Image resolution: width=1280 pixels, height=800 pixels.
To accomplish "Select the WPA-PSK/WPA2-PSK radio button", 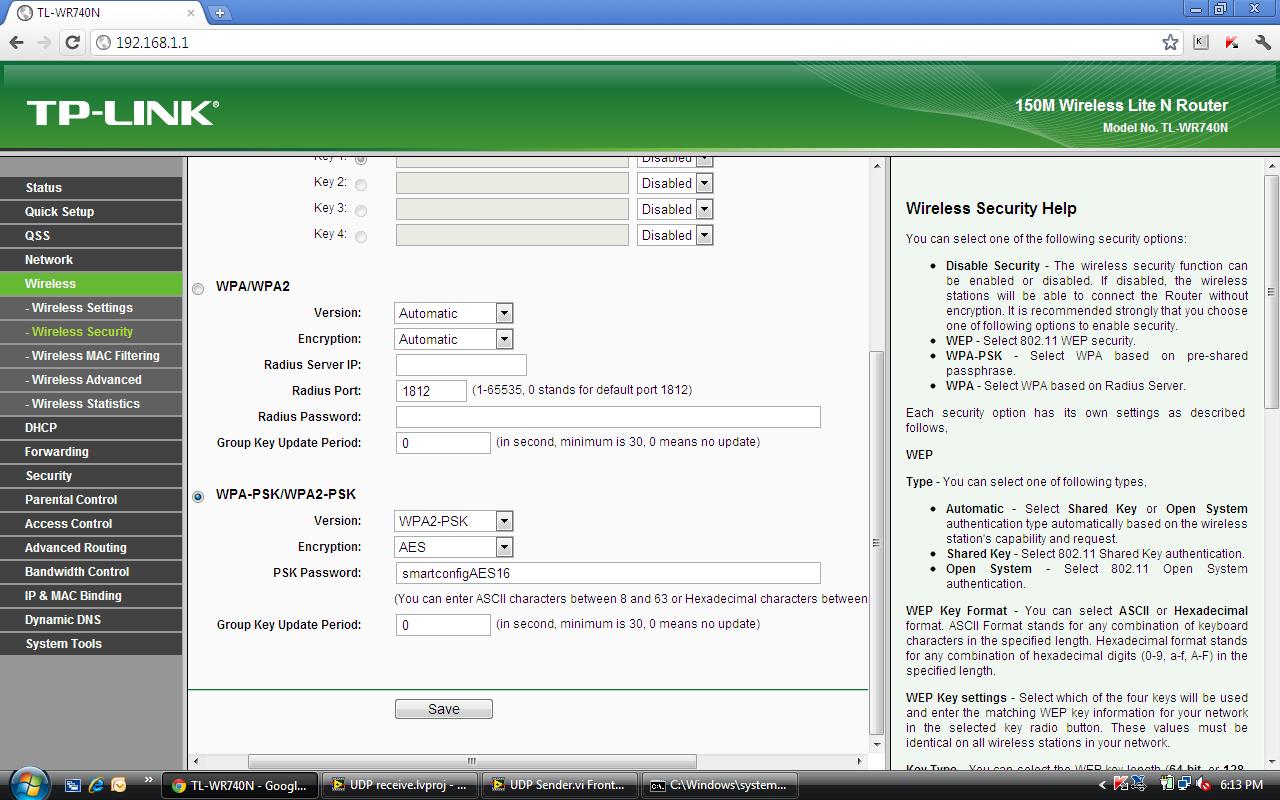I will (197, 495).
